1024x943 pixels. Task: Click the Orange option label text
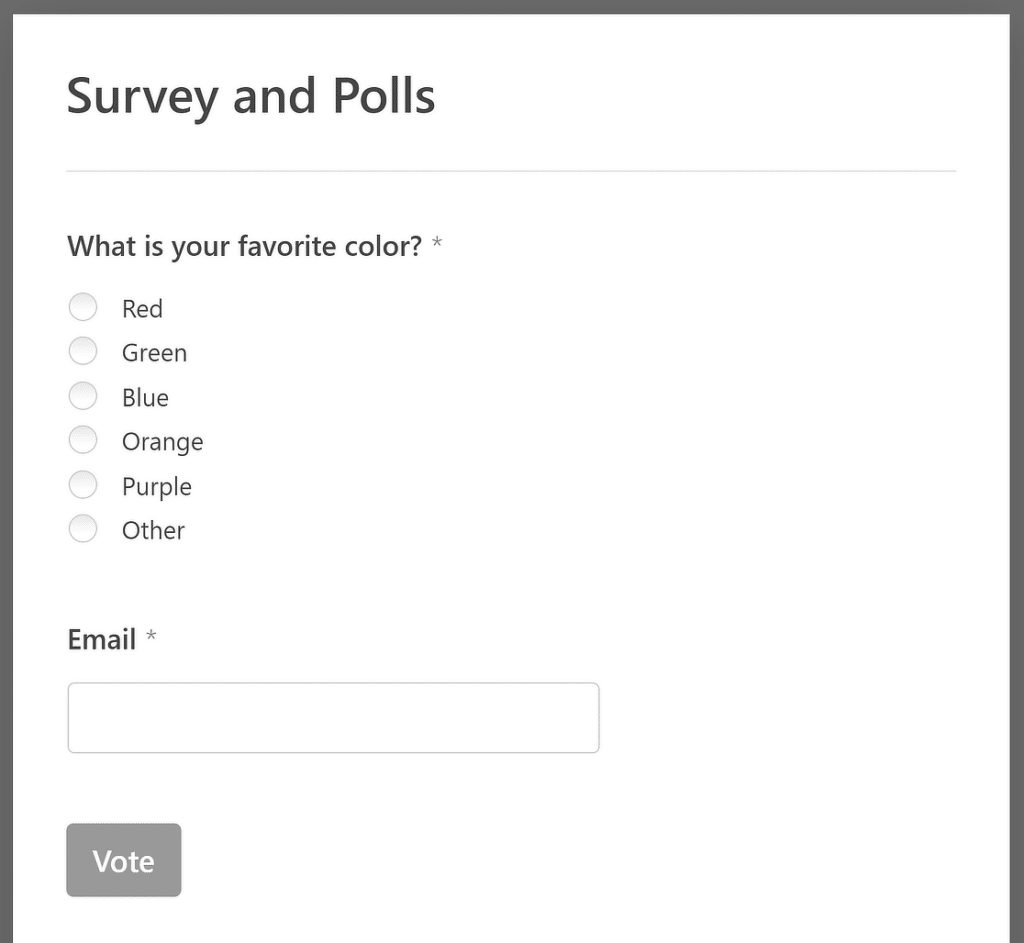tap(162, 441)
